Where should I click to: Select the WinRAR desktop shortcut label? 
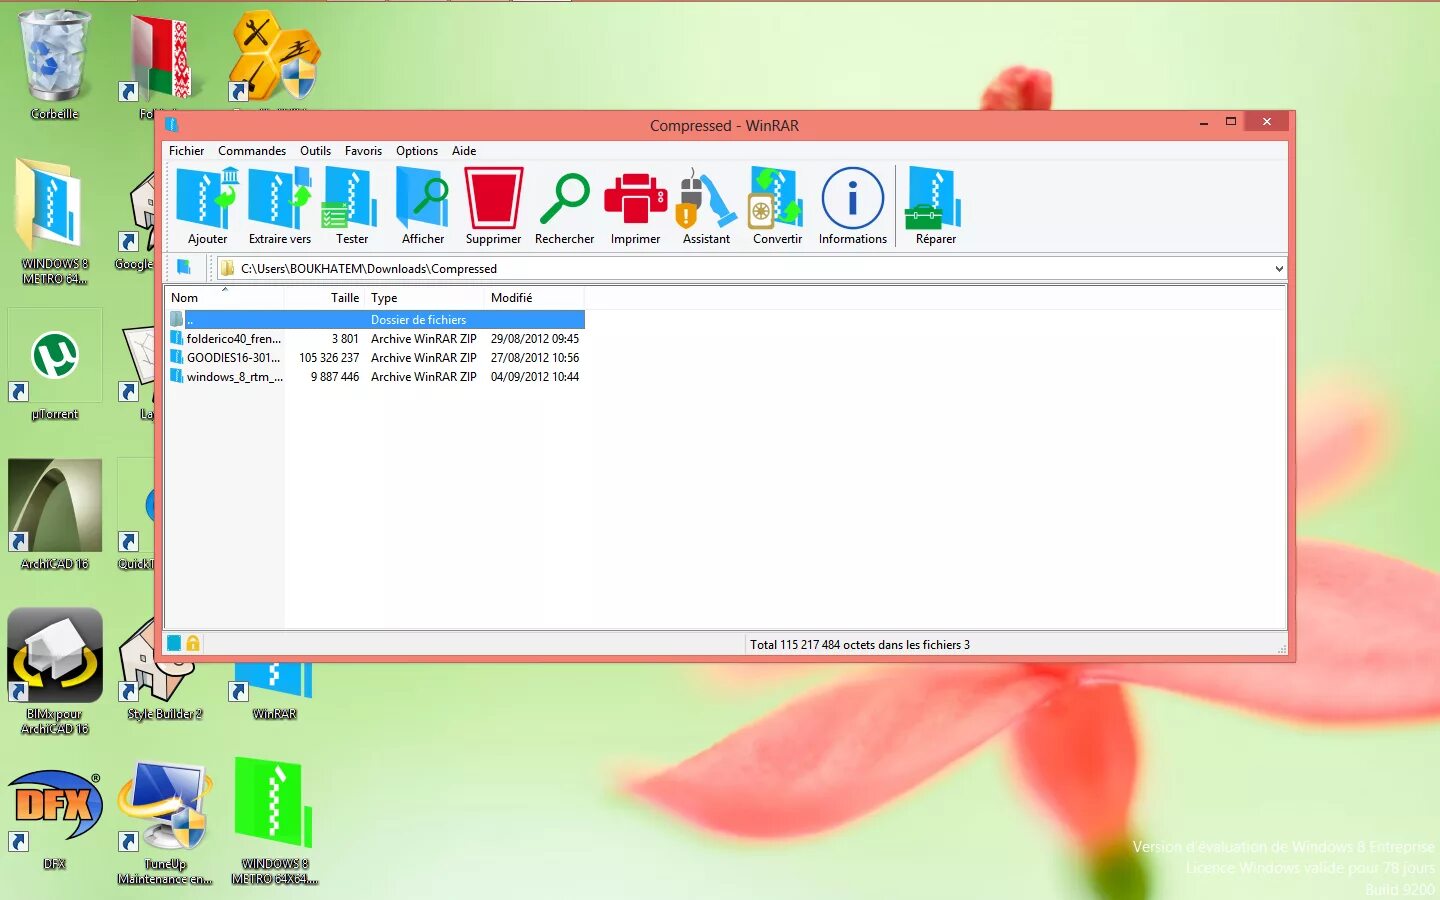pos(274,713)
